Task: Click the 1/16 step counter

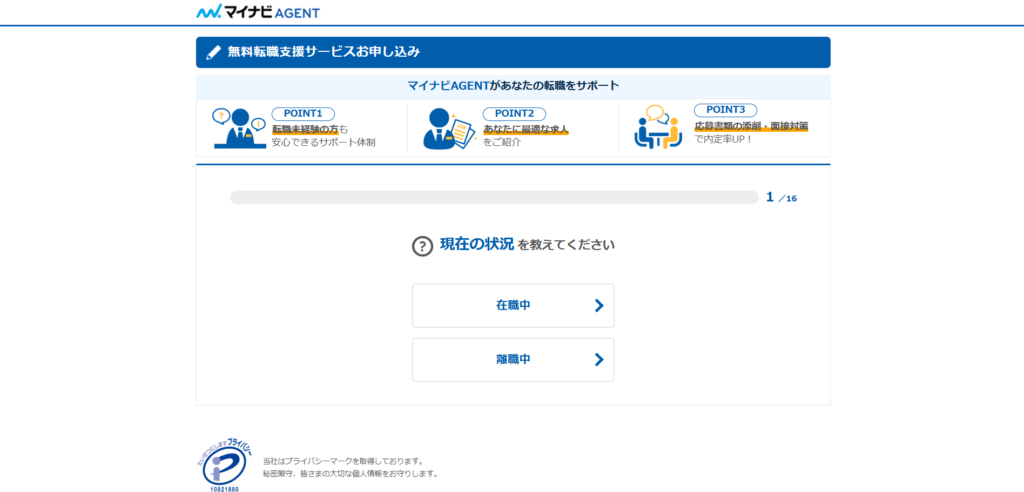Action: pyautogui.click(x=782, y=197)
